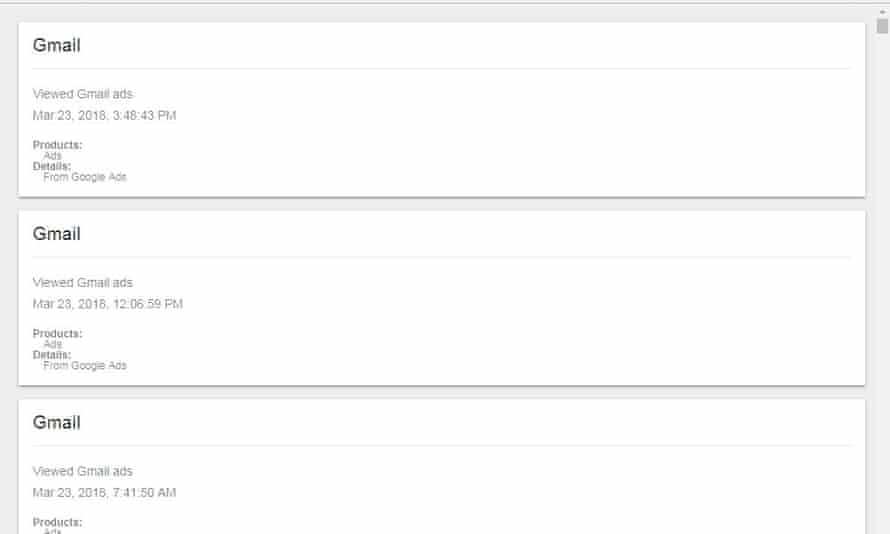This screenshot has height=534, width=890.
Task: Click the Mar 23, 2018, 12:06:59 PM timestamp
Action: click(107, 304)
